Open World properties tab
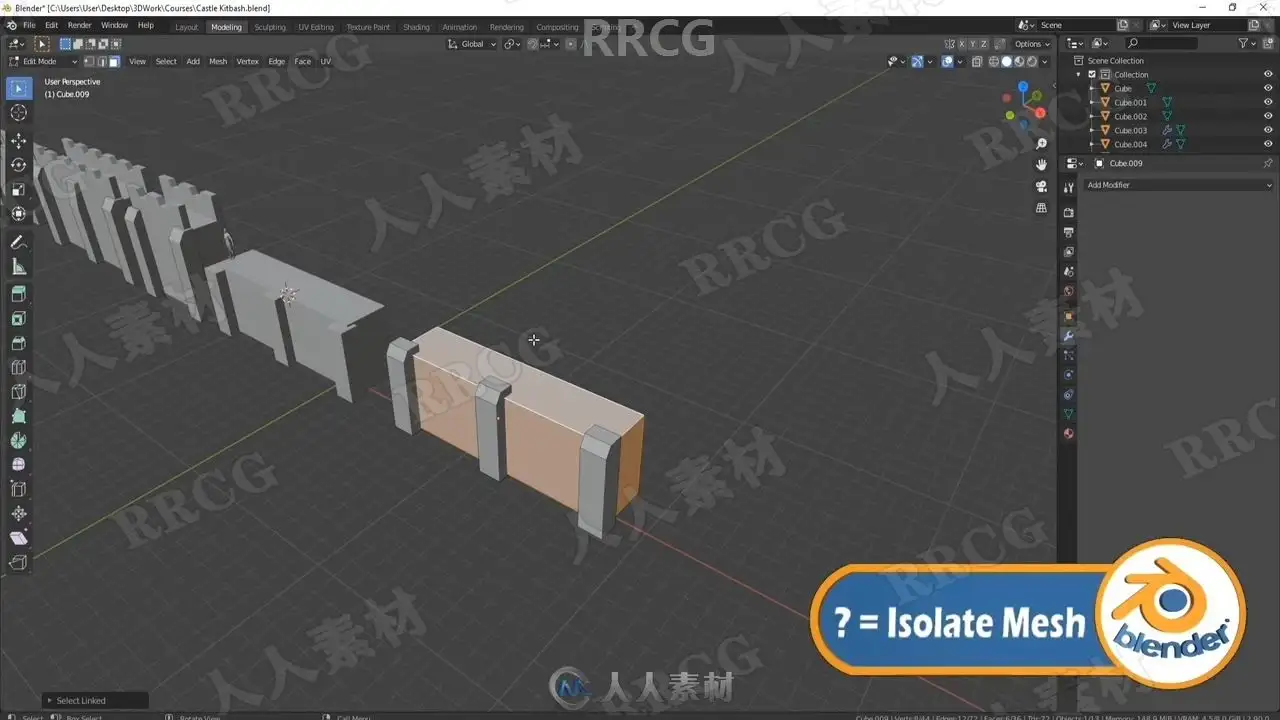The image size is (1280, 720). pos(1068,292)
